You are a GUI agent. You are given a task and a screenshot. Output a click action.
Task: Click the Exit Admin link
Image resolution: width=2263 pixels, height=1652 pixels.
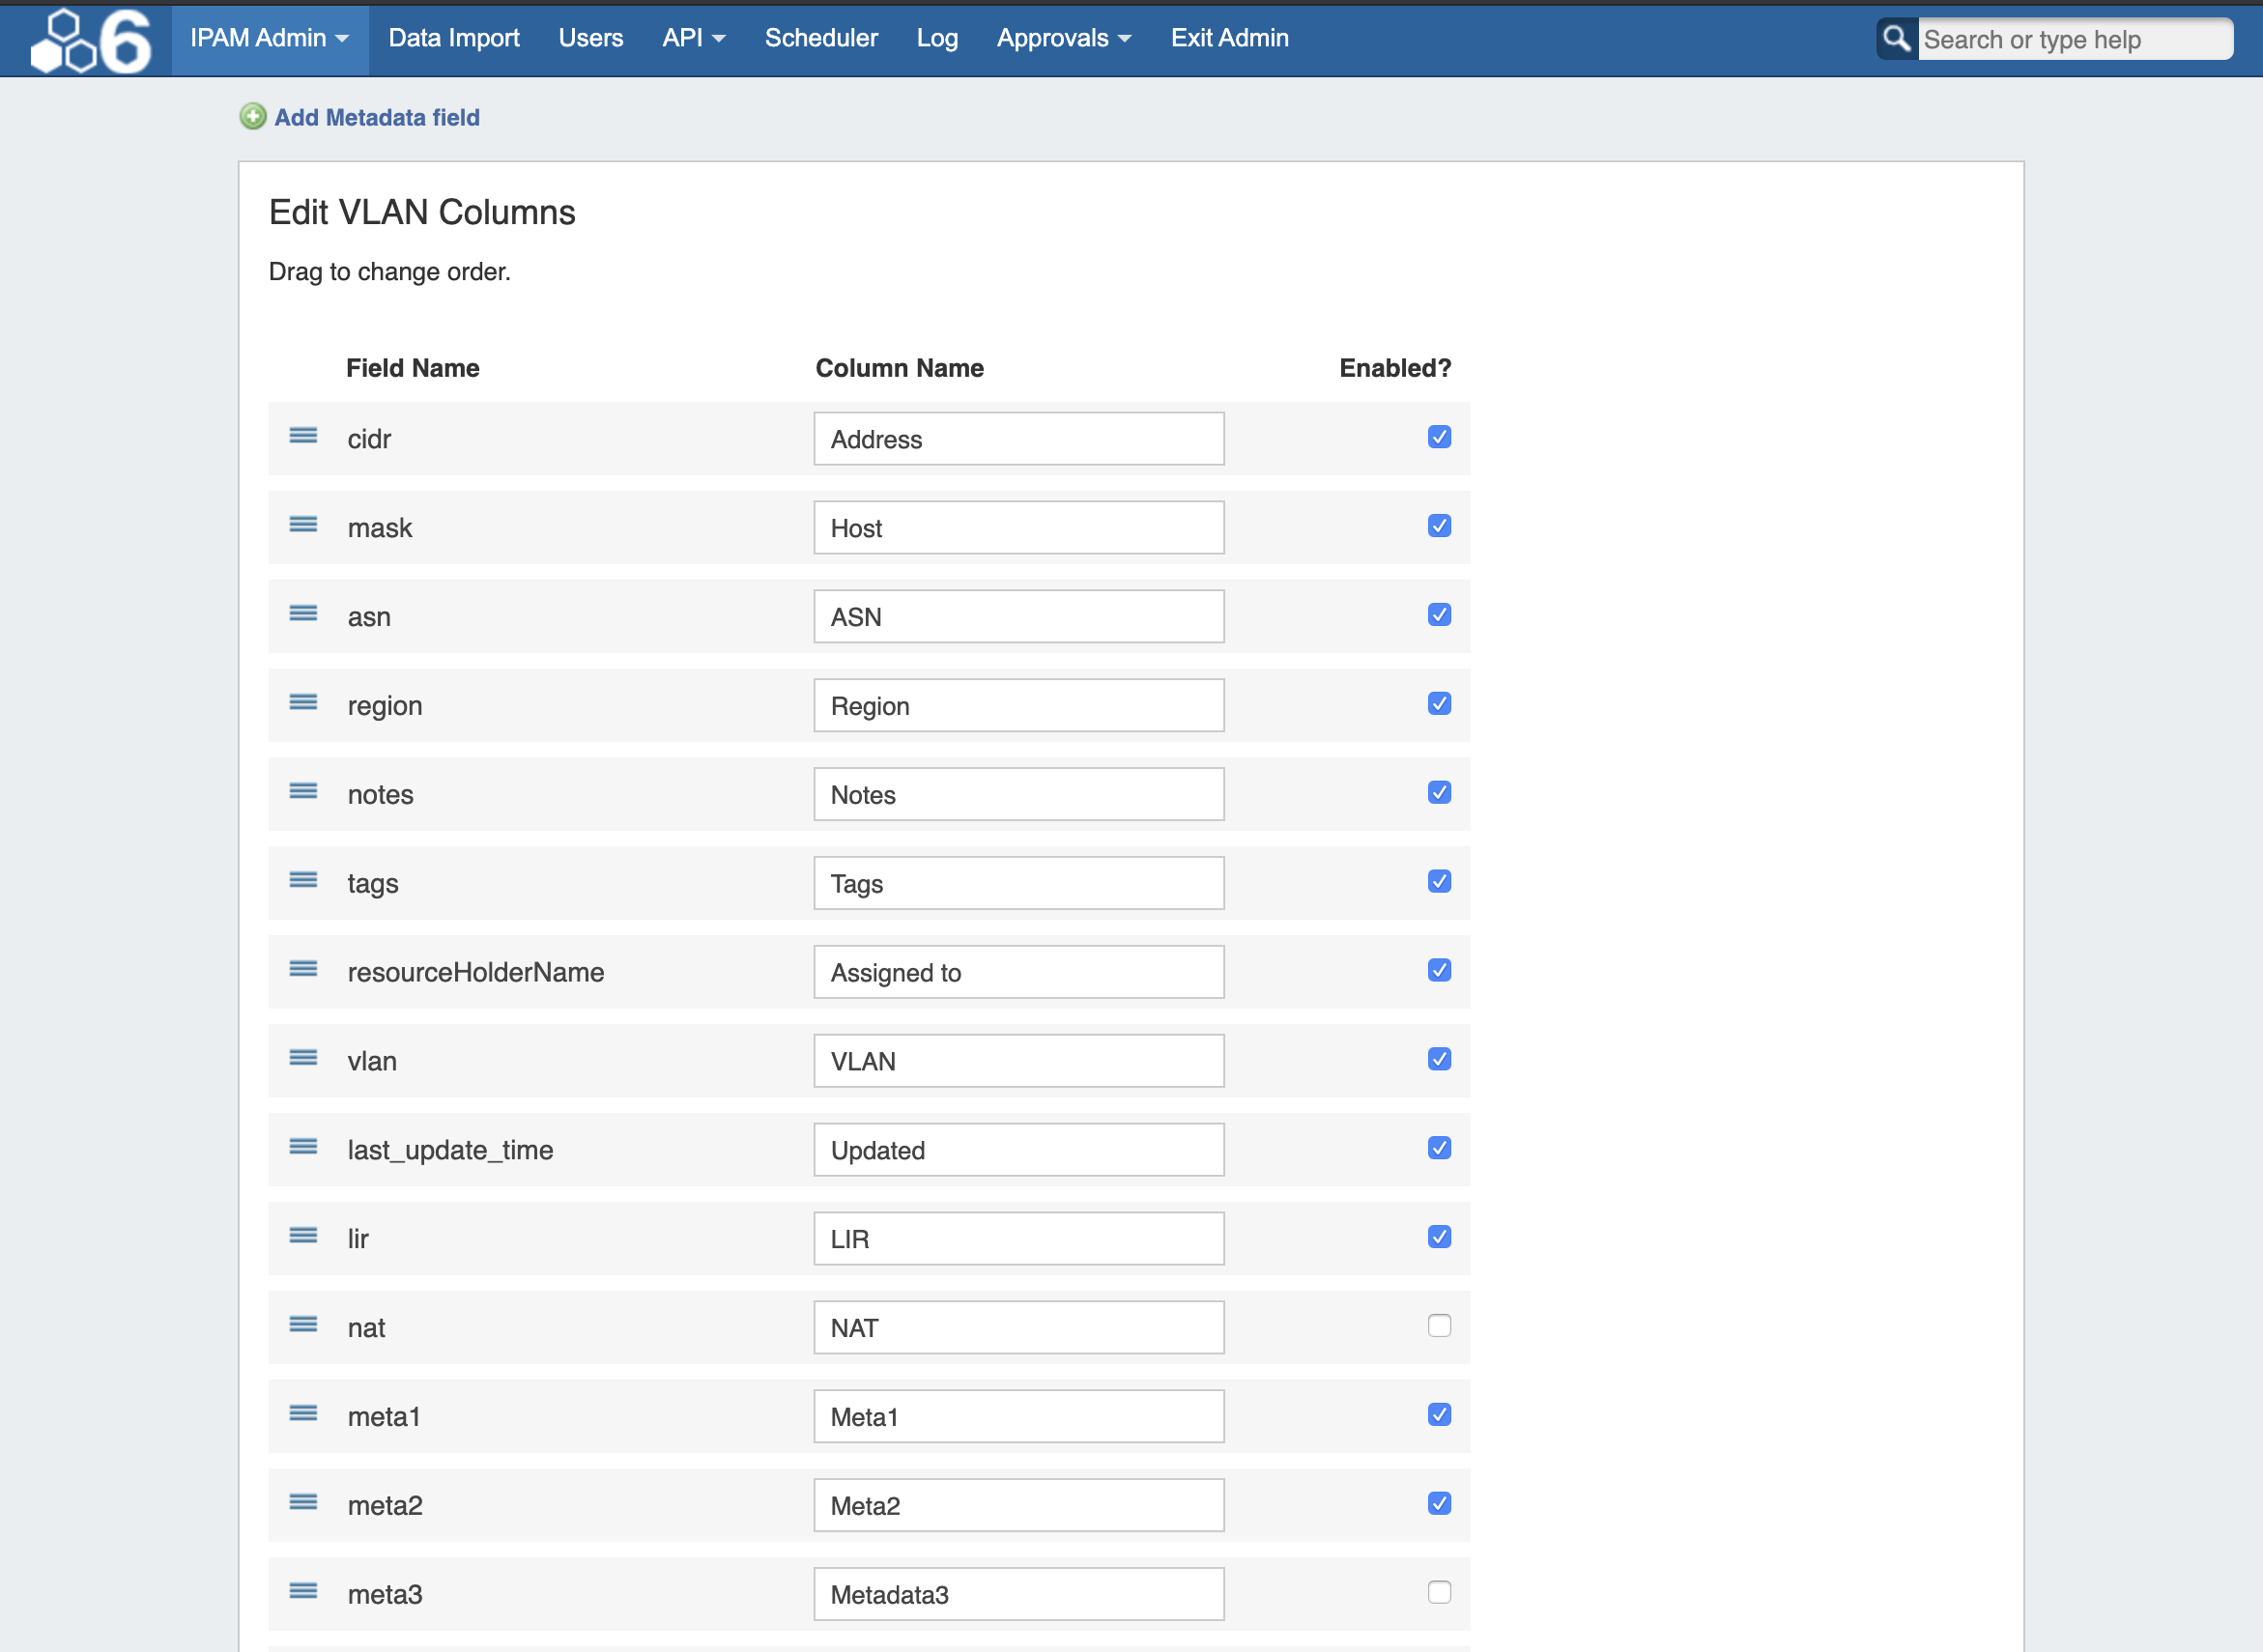pos(1229,38)
